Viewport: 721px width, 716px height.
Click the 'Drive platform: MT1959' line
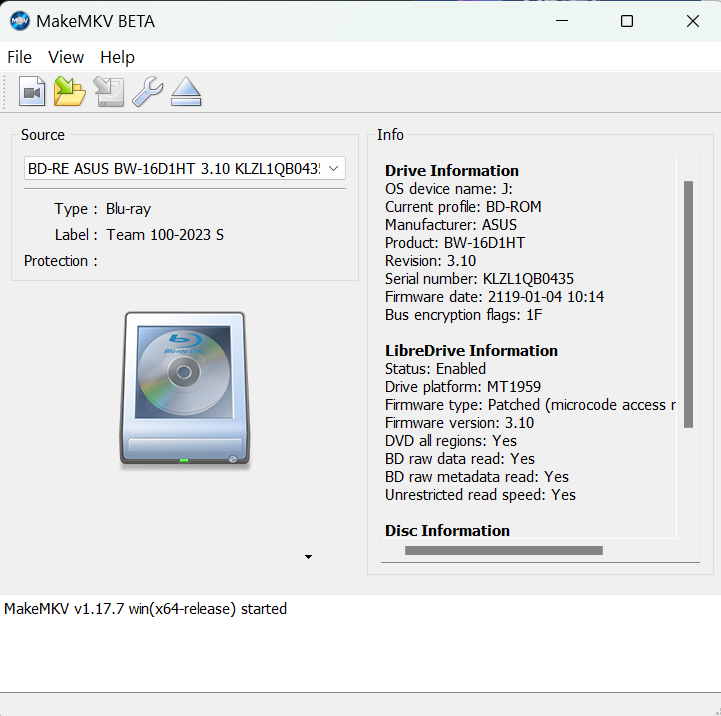pos(463,387)
